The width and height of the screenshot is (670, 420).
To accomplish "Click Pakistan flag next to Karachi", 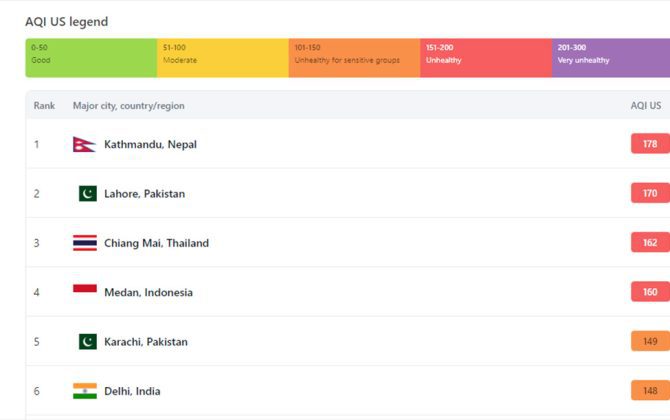I will pyautogui.click(x=87, y=342).
